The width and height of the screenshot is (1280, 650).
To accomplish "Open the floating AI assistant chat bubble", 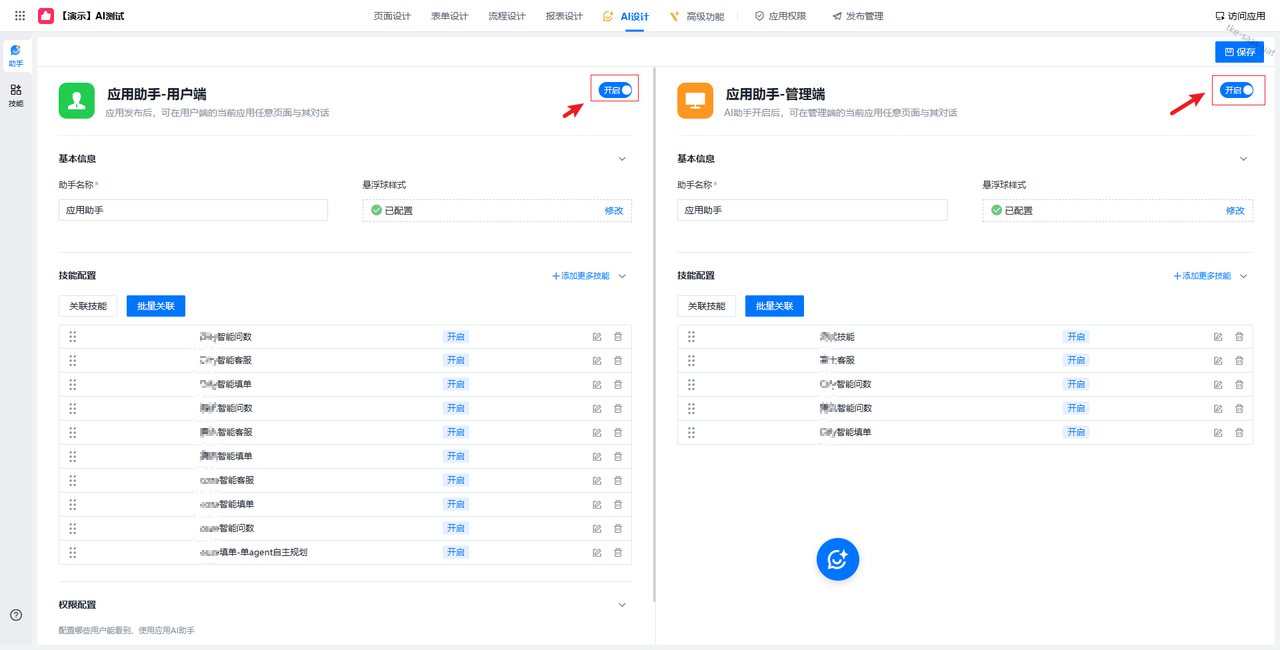I will (838, 559).
